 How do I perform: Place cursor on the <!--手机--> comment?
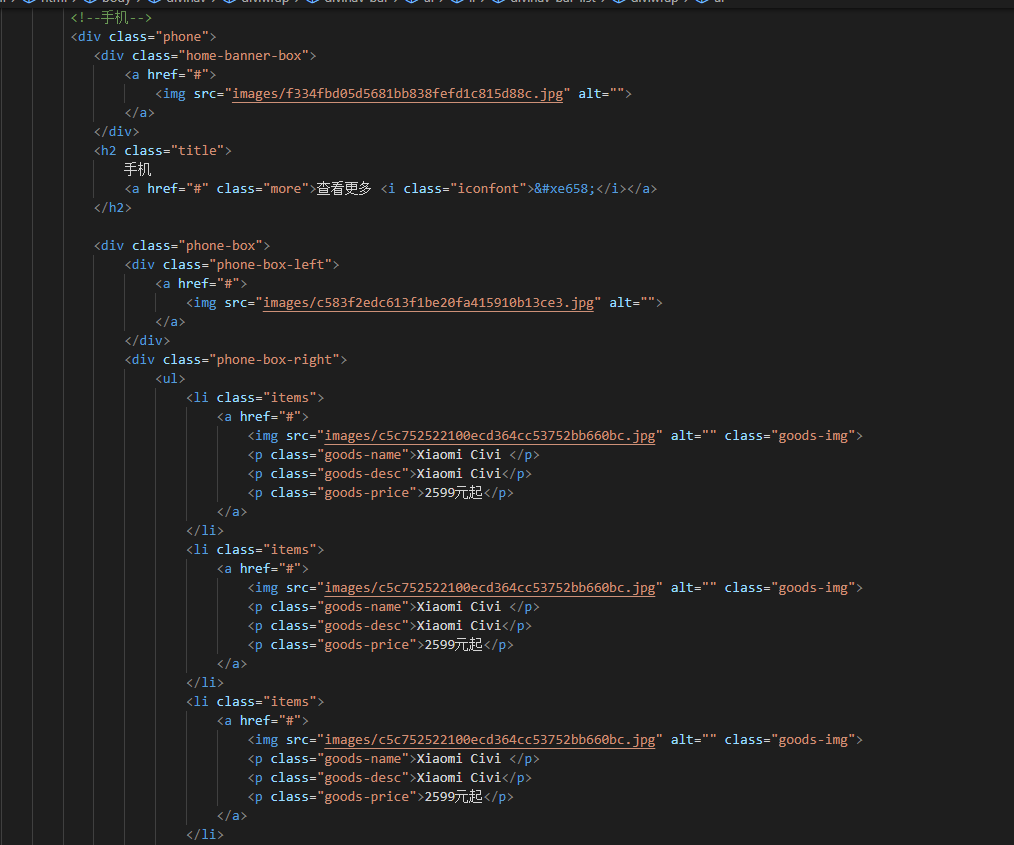click(x=111, y=17)
